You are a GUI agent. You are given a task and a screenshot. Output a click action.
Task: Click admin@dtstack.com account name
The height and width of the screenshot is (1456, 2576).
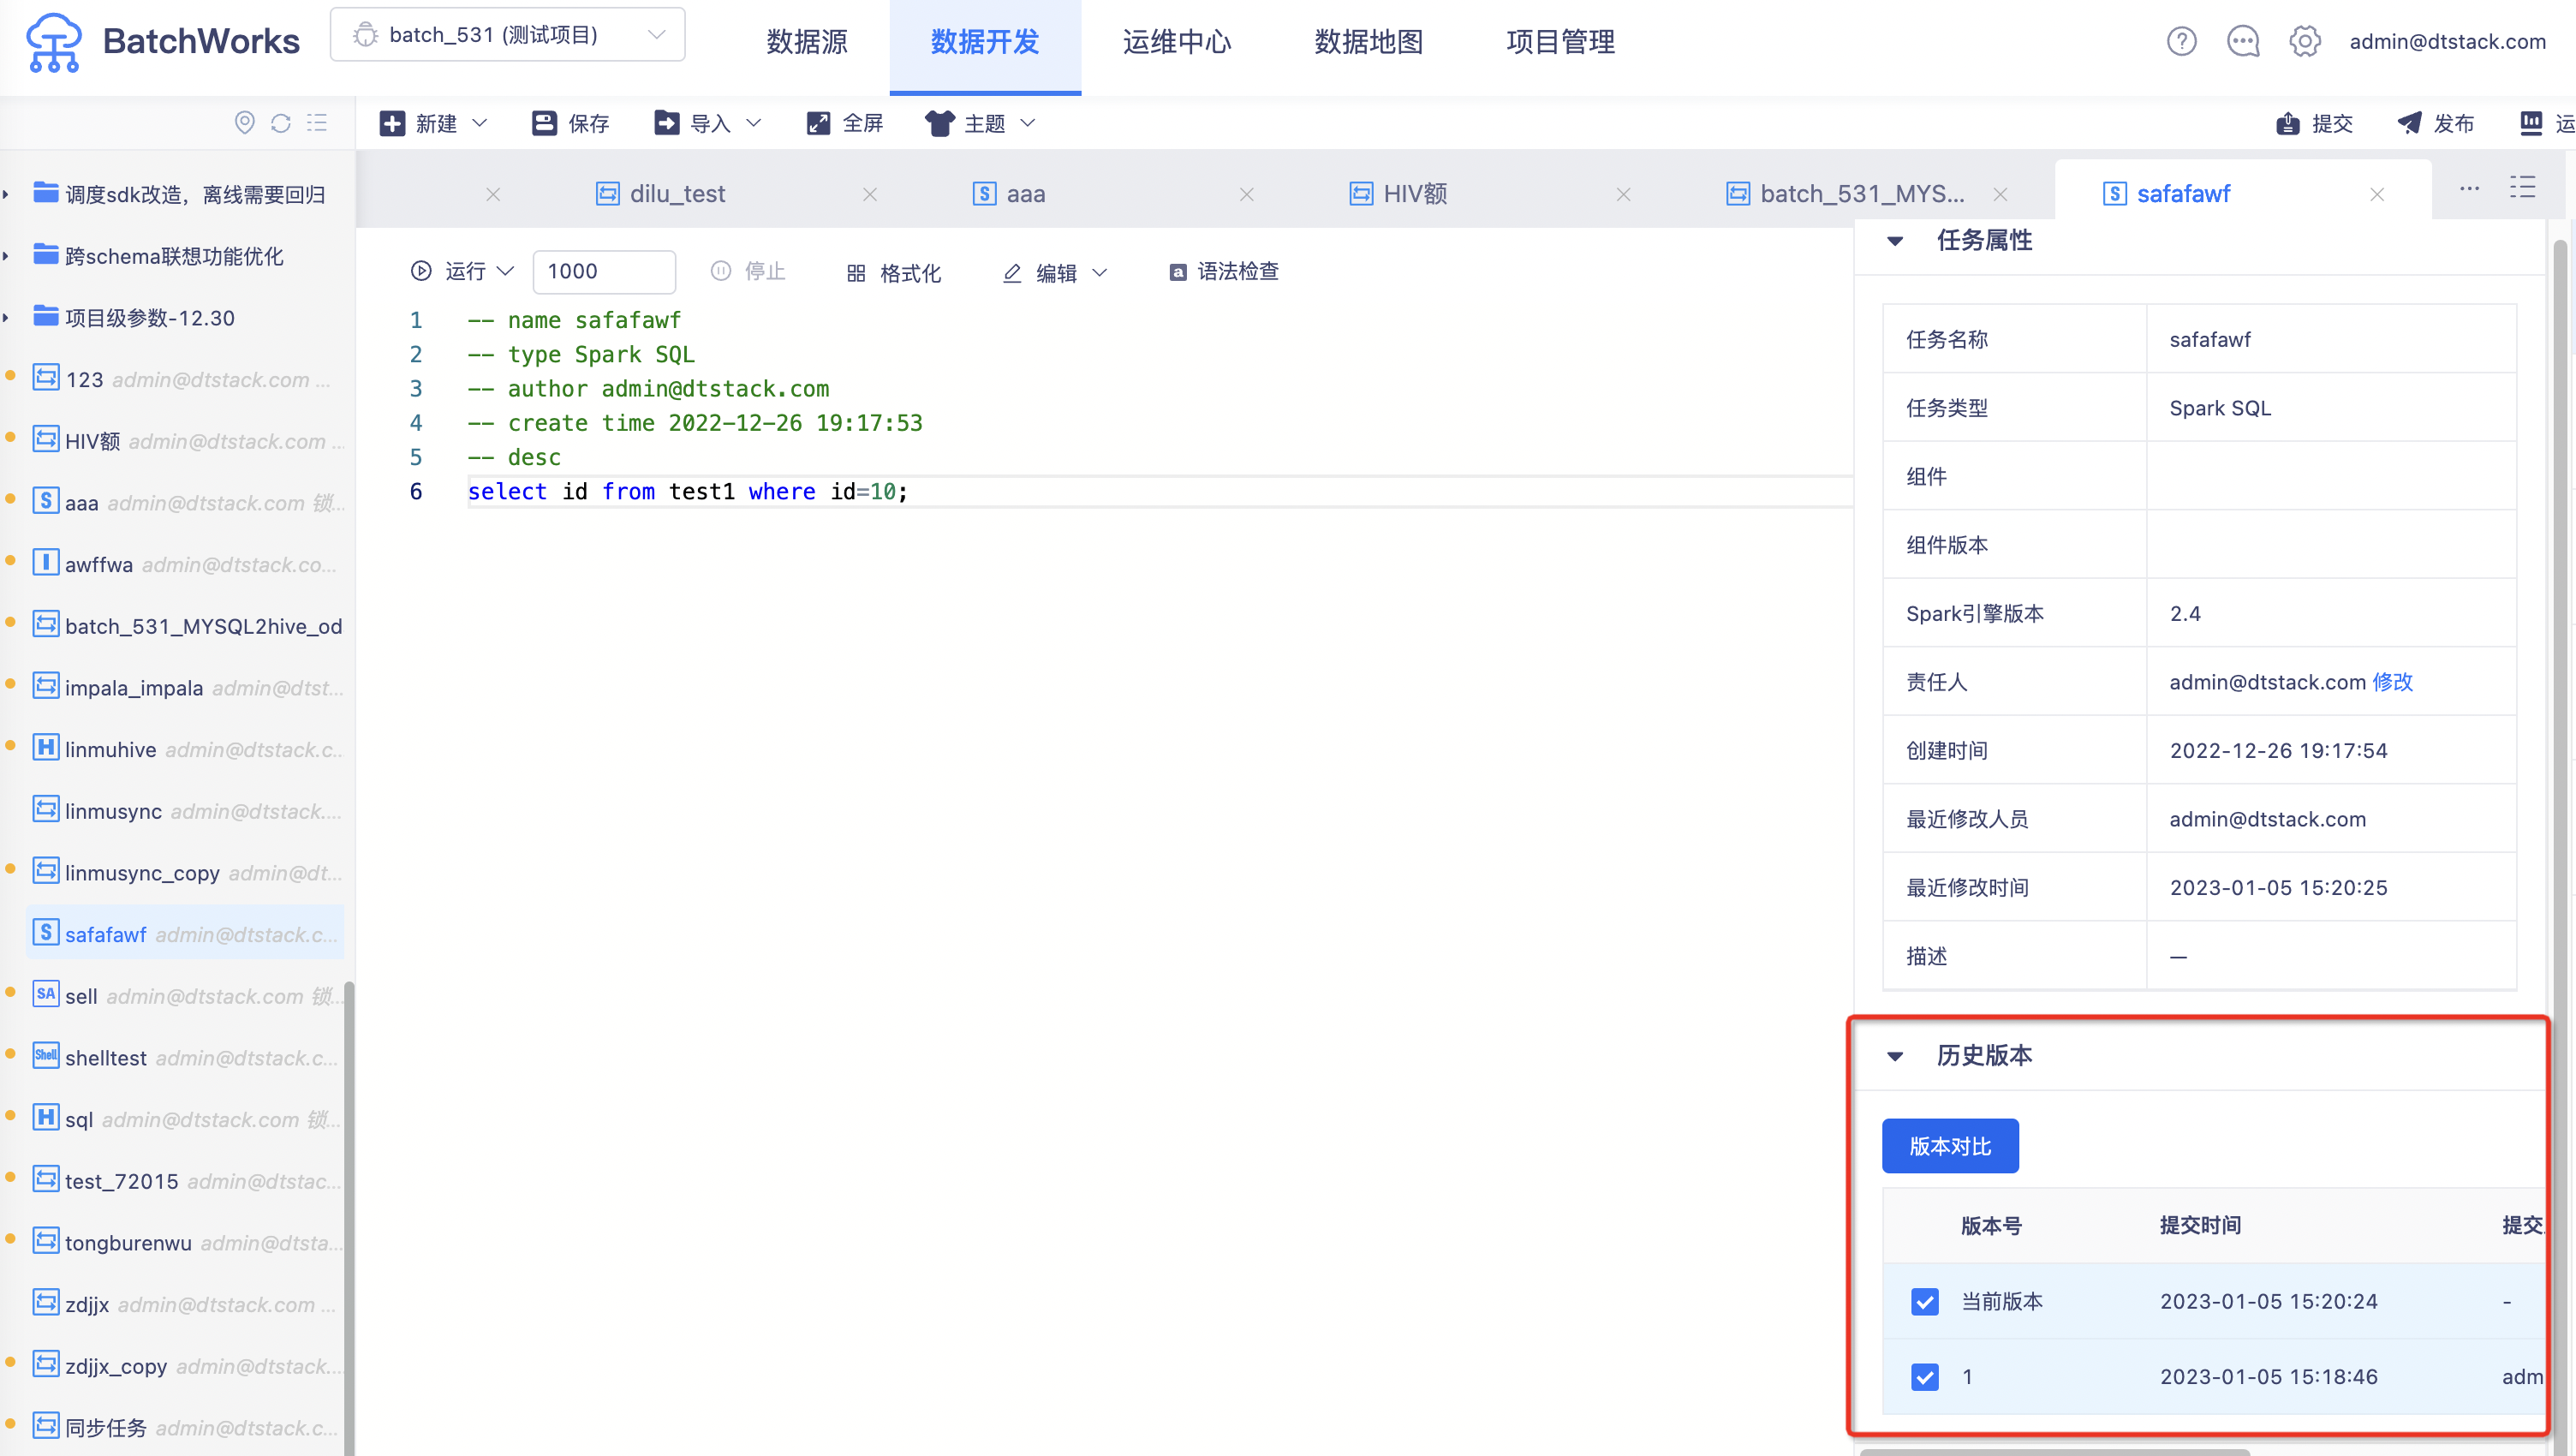tap(2447, 41)
